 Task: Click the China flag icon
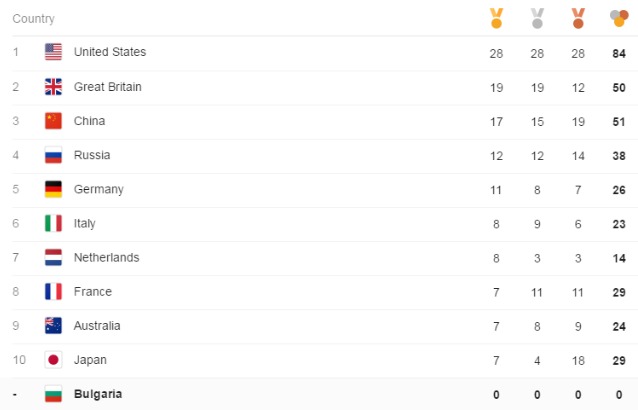point(54,121)
